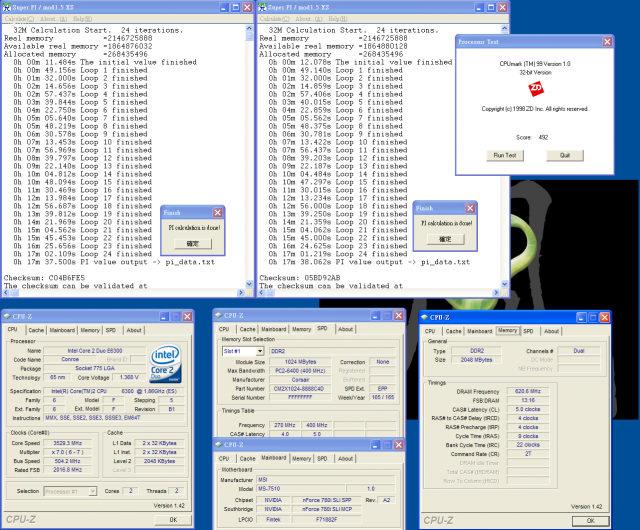
Task: Click the FSB:DRAM 13:16 value
Action: [x=528, y=400]
